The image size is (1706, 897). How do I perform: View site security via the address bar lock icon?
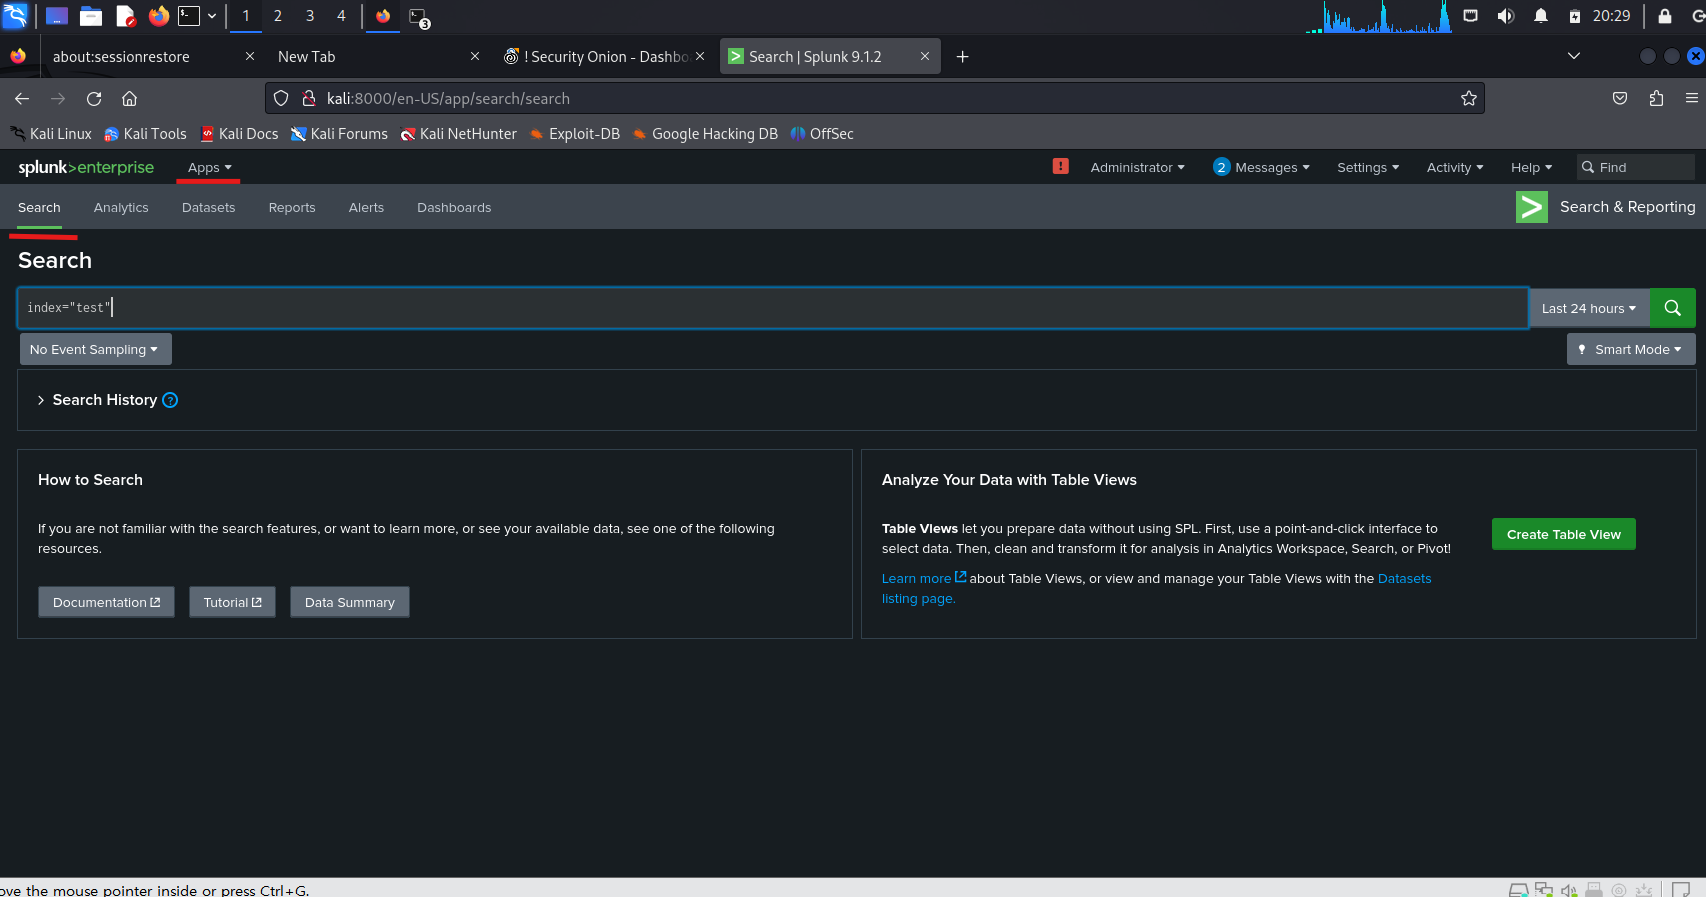pyautogui.click(x=309, y=98)
